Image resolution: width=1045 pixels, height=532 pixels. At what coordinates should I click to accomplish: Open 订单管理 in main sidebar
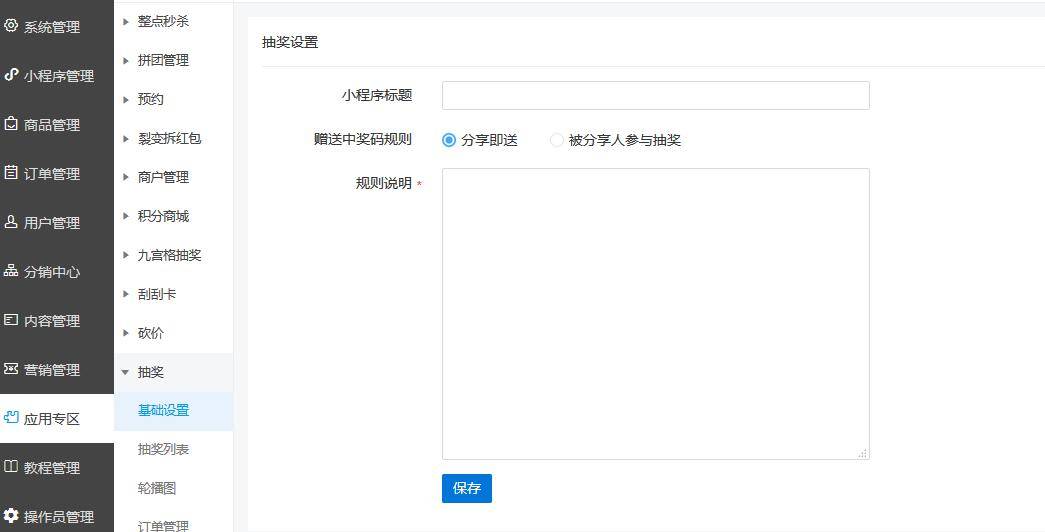coord(57,173)
